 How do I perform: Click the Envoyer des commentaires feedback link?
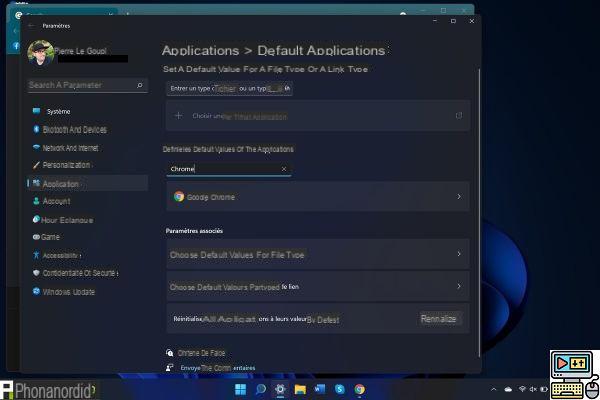(218, 368)
